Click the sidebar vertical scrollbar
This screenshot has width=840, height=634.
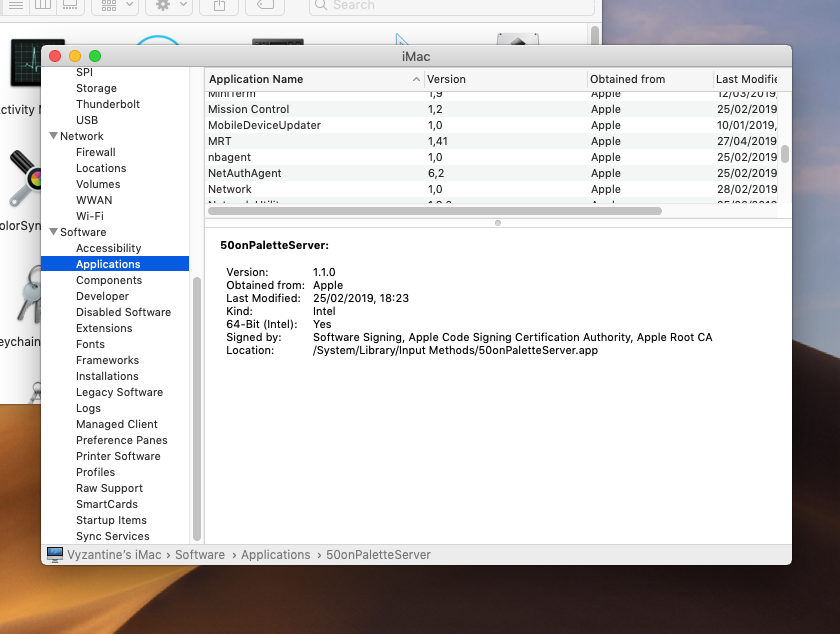coord(197,409)
